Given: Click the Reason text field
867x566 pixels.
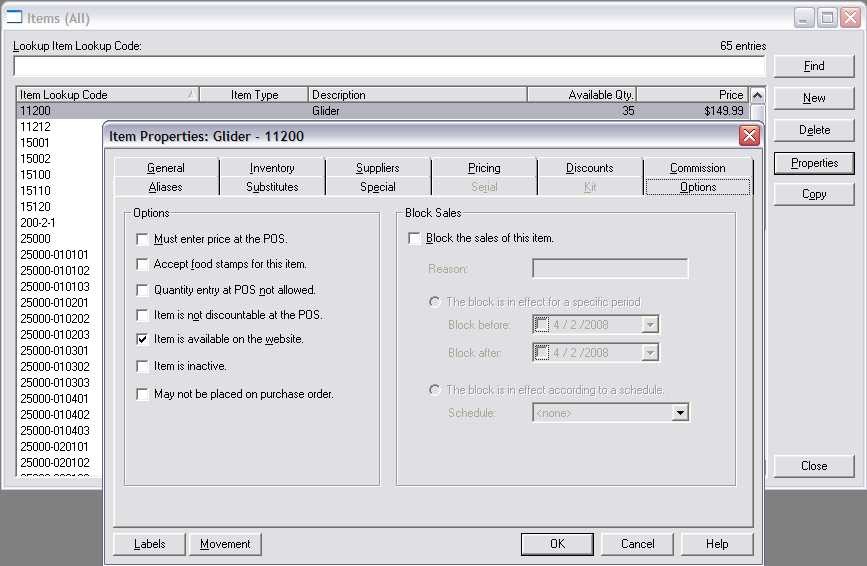Looking at the screenshot, I should click(x=610, y=269).
